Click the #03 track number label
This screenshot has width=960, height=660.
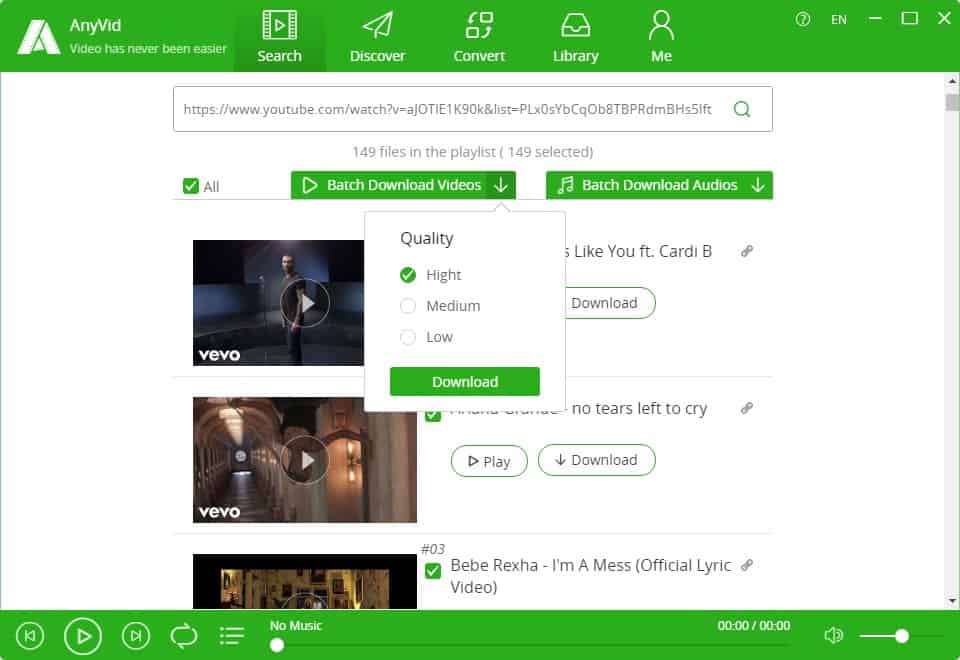point(433,549)
